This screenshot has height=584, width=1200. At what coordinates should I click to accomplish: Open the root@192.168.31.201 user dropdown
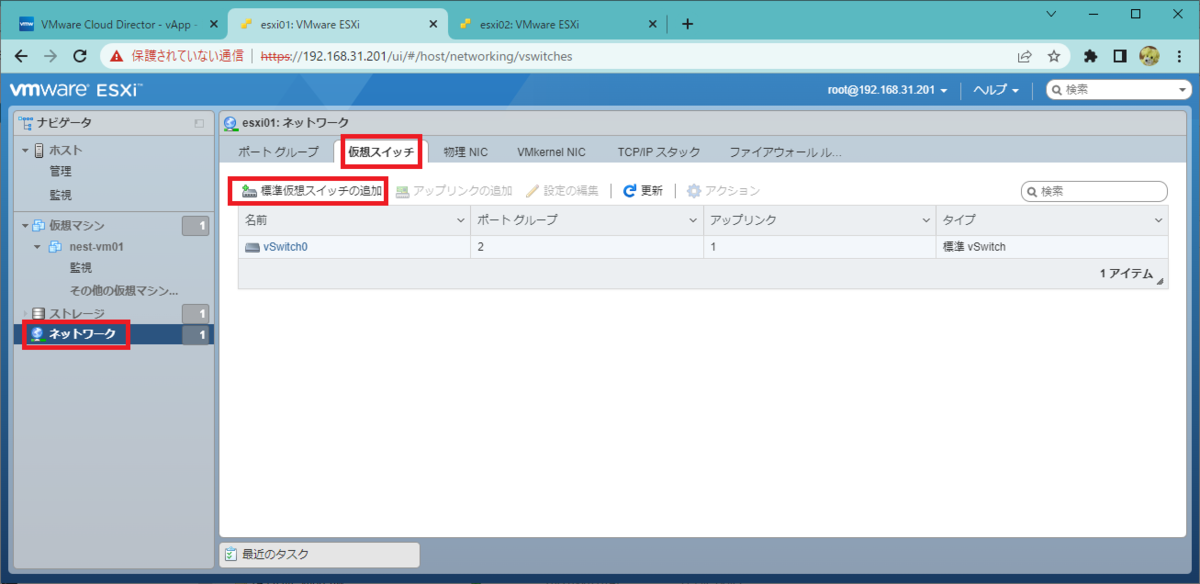coord(888,90)
